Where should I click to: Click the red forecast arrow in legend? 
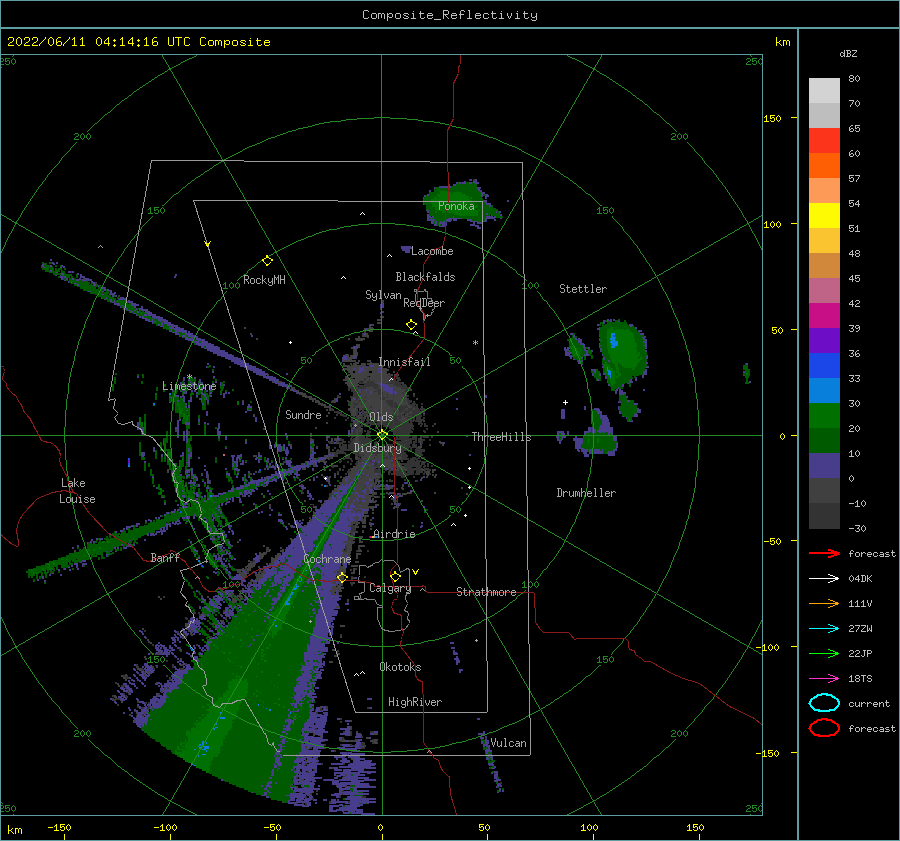point(824,553)
